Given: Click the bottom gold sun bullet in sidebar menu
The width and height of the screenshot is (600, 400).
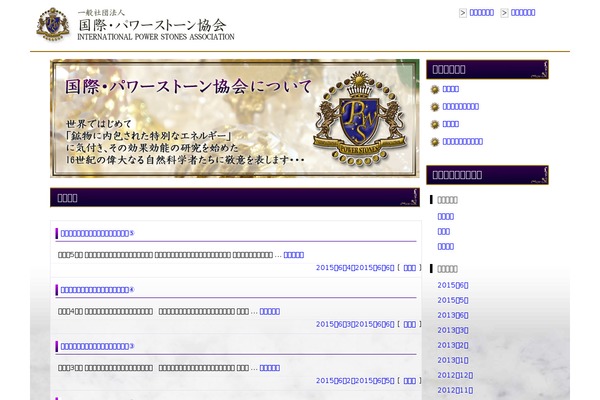Looking at the screenshot, I should tap(435, 142).
